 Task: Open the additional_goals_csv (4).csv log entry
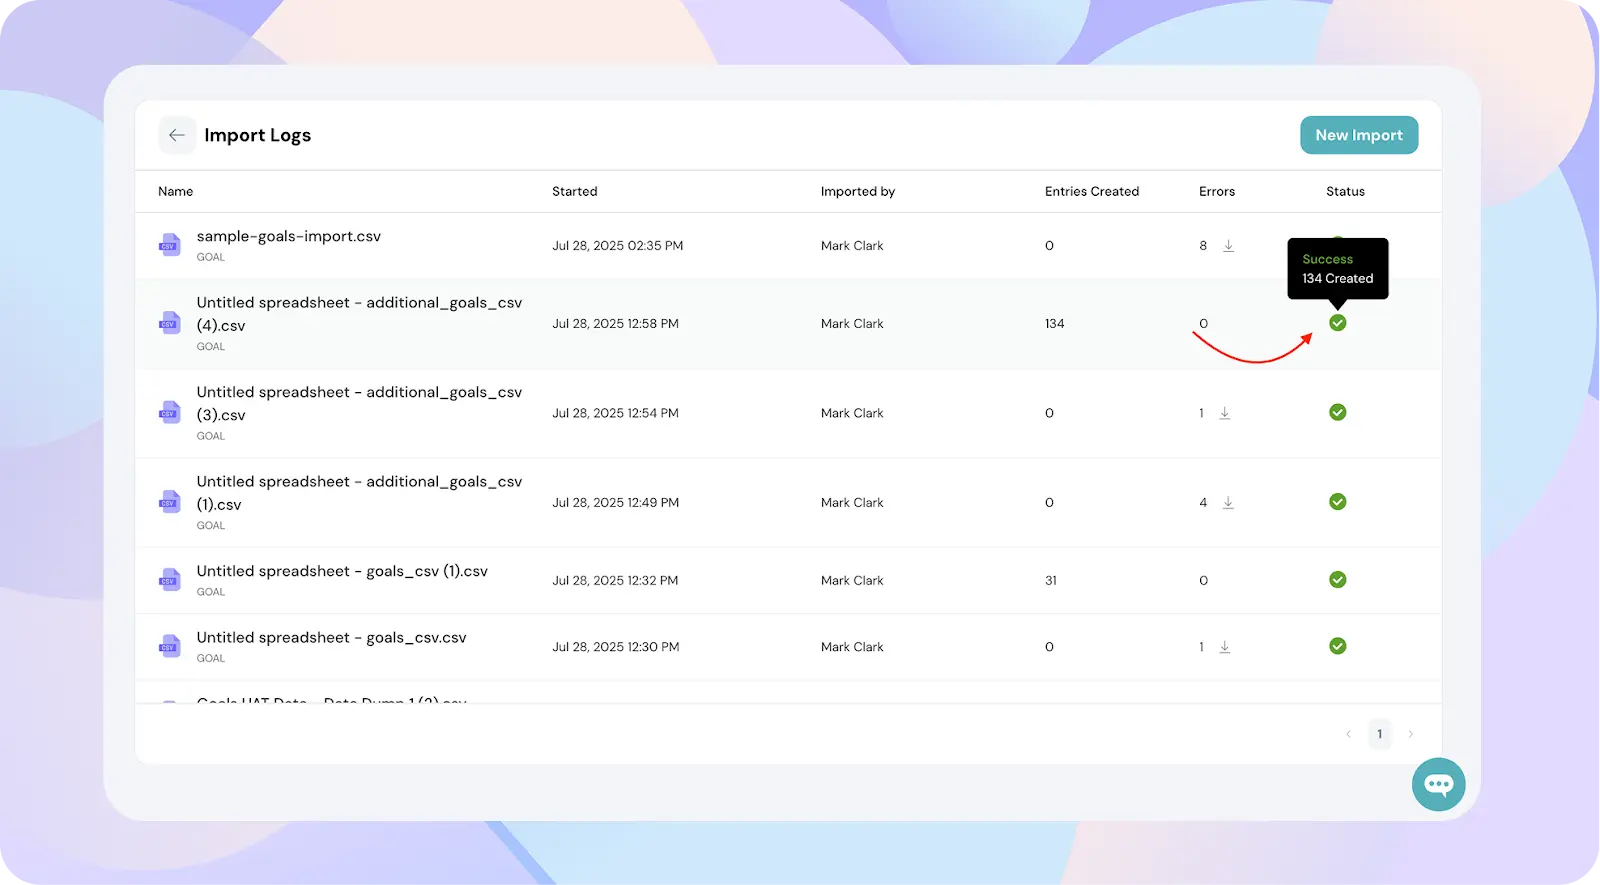pos(358,314)
